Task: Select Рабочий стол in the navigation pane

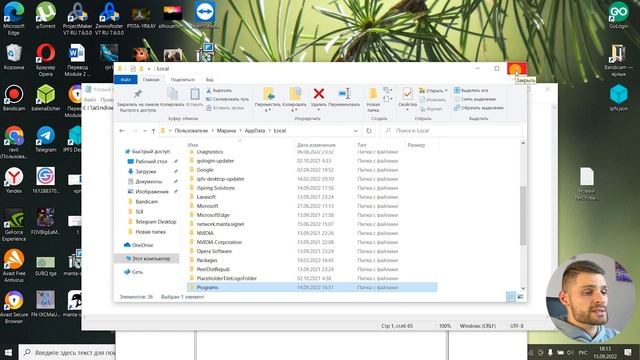Action: [x=151, y=161]
